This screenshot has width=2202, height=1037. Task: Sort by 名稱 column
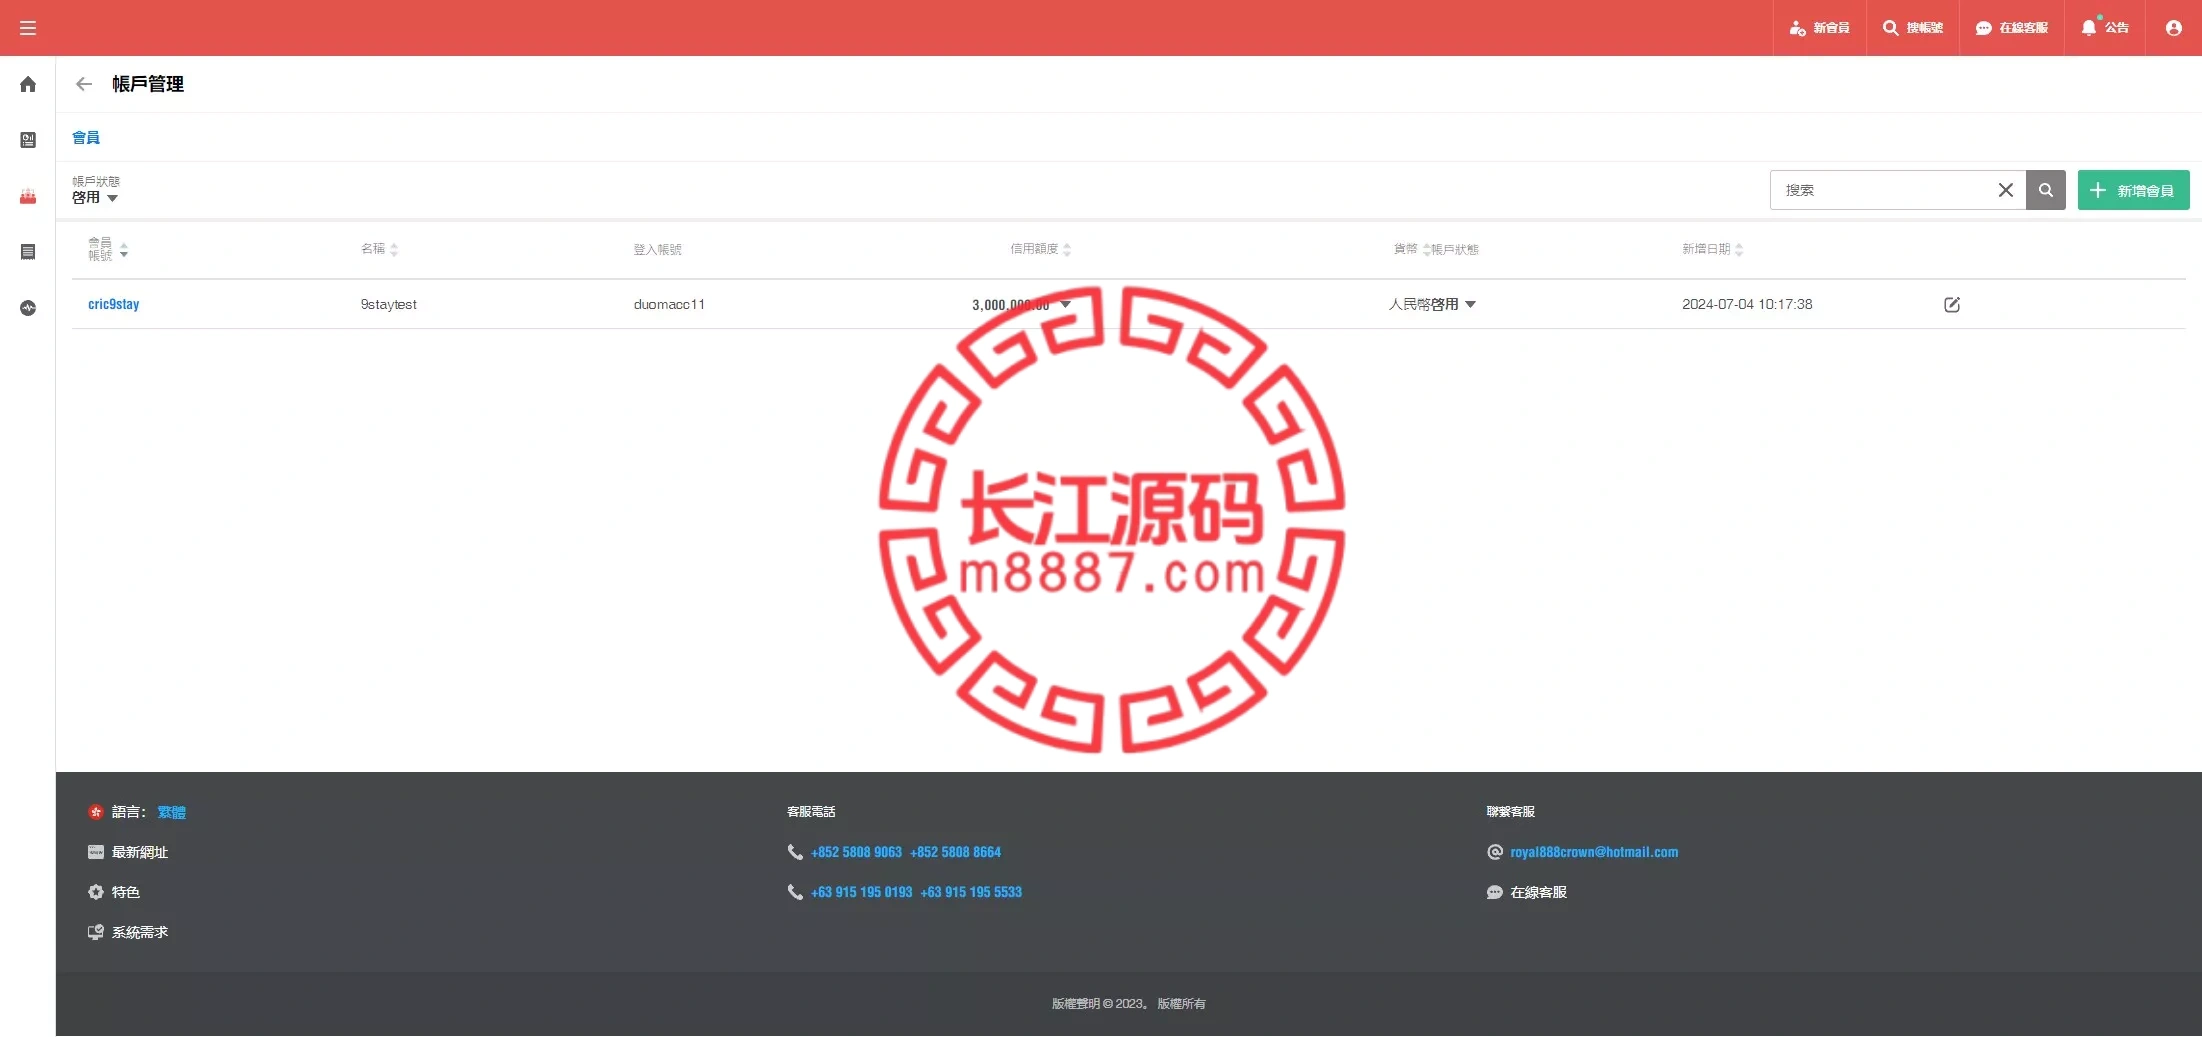coord(380,249)
